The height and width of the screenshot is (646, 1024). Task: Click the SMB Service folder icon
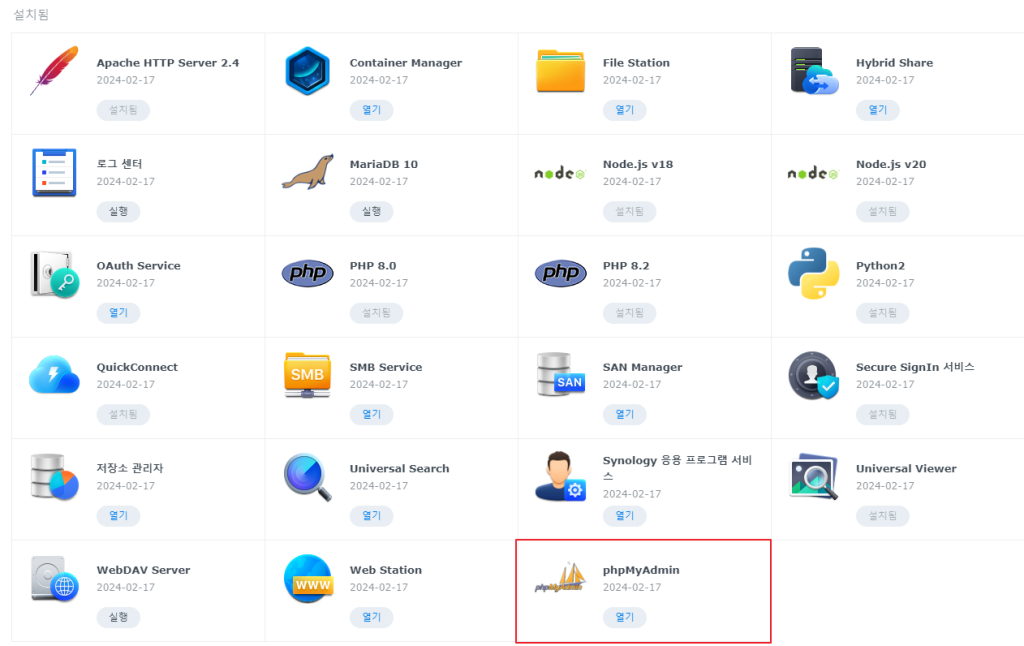point(308,375)
